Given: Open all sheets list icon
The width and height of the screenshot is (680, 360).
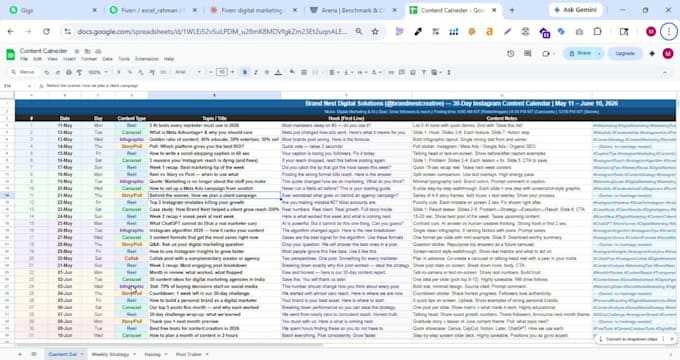Looking at the screenshot, I should click(33, 354).
